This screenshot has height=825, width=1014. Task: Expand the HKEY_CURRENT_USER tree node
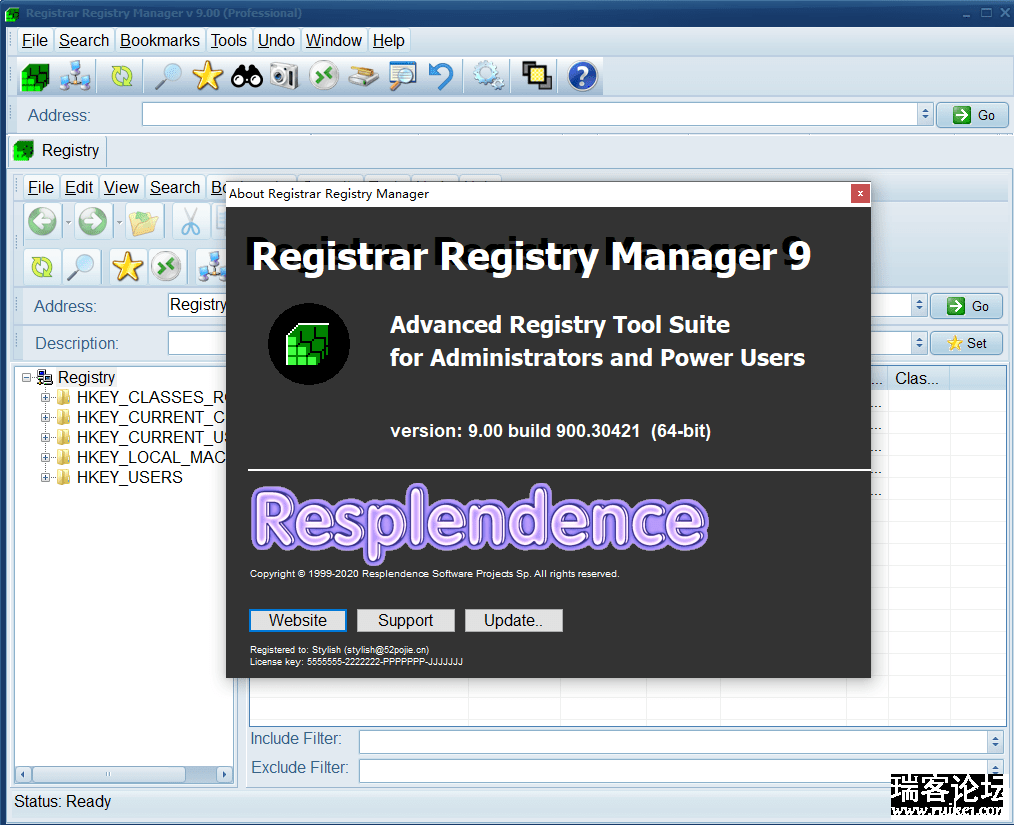(45, 437)
